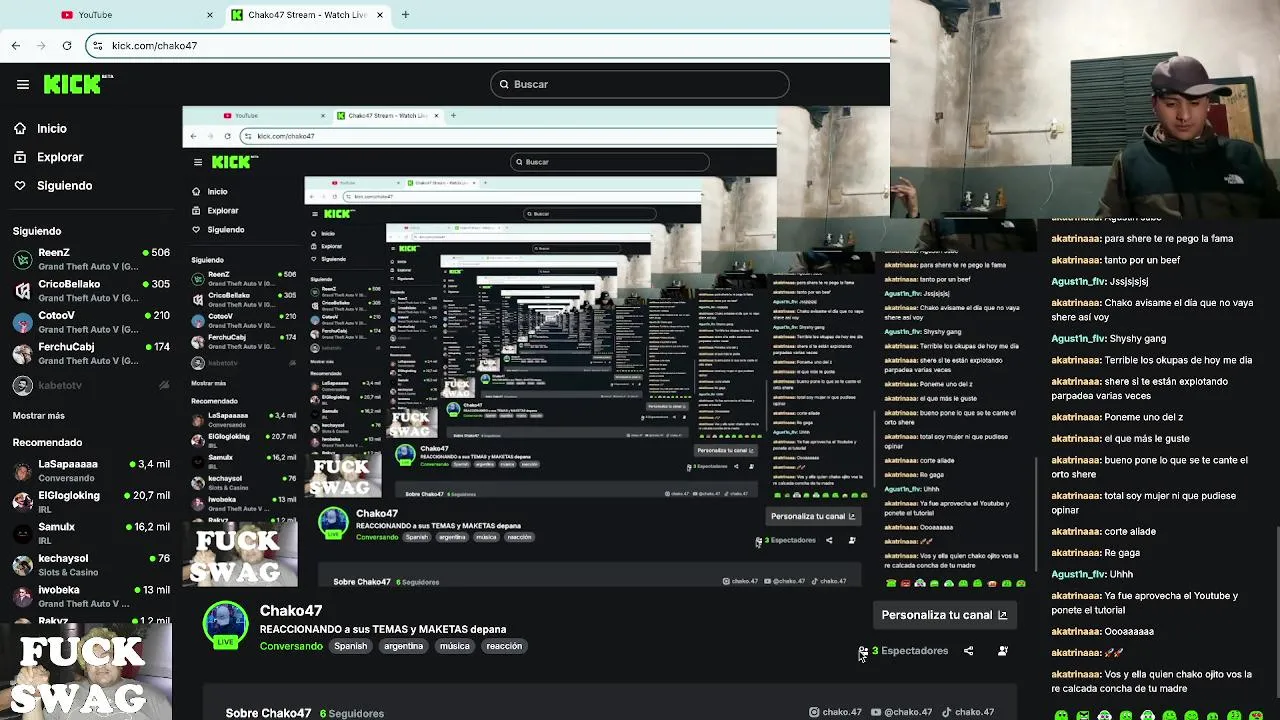Click chat message 'el que más le guste' in largest chat
1280x720 pixels.
(x=1147, y=438)
